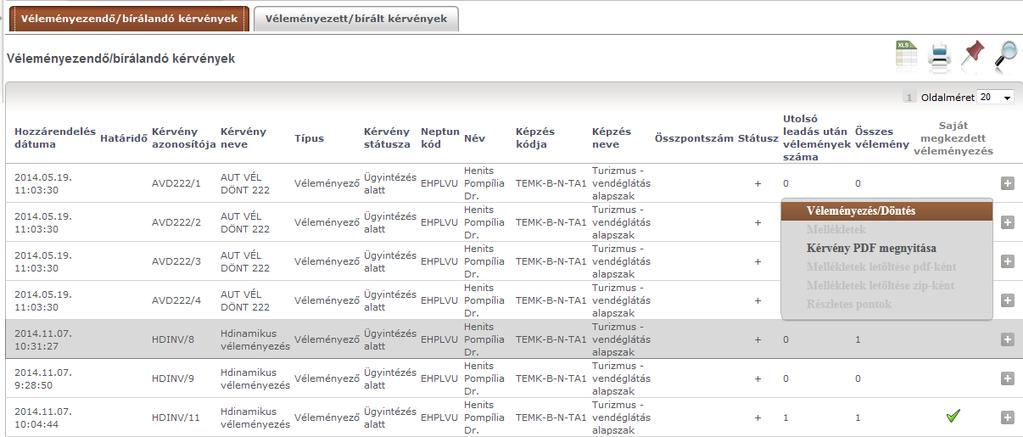
Task: Click date 2014.11.07. 10:04:44 cell
Action: click(x=43, y=417)
